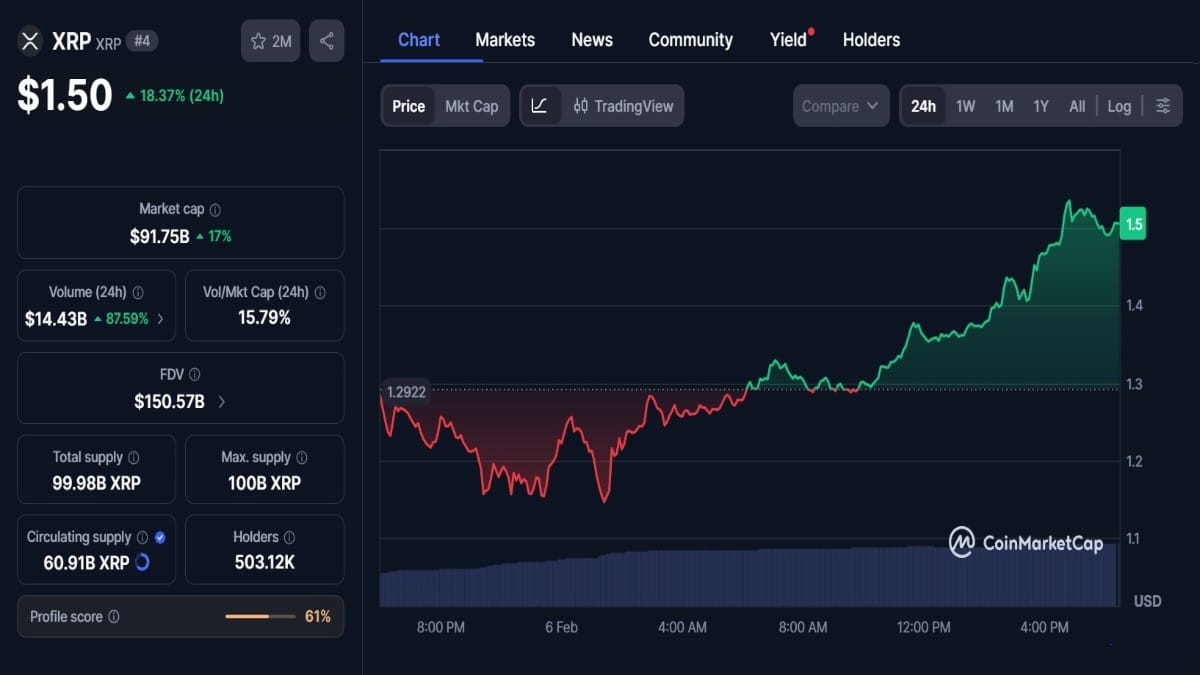Click the #4 rank badge
The height and width of the screenshot is (675, 1200).
142,41
